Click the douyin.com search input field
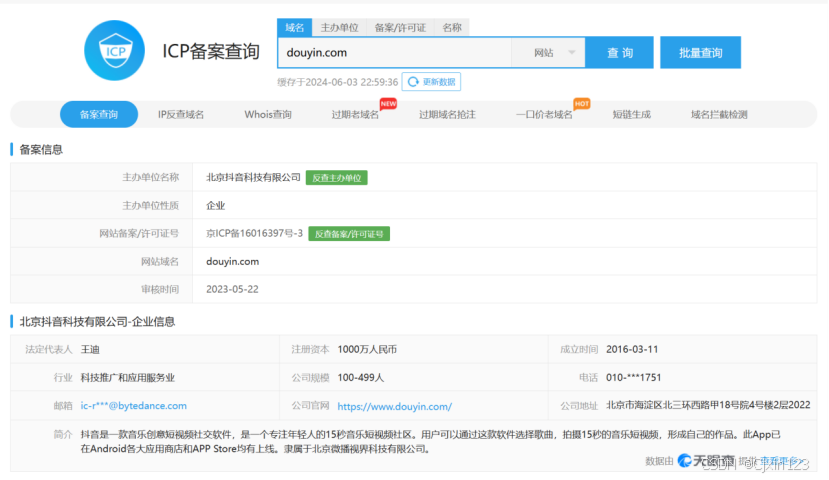Image resolution: width=829 pixels, height=480 pixels. point(395,53)
